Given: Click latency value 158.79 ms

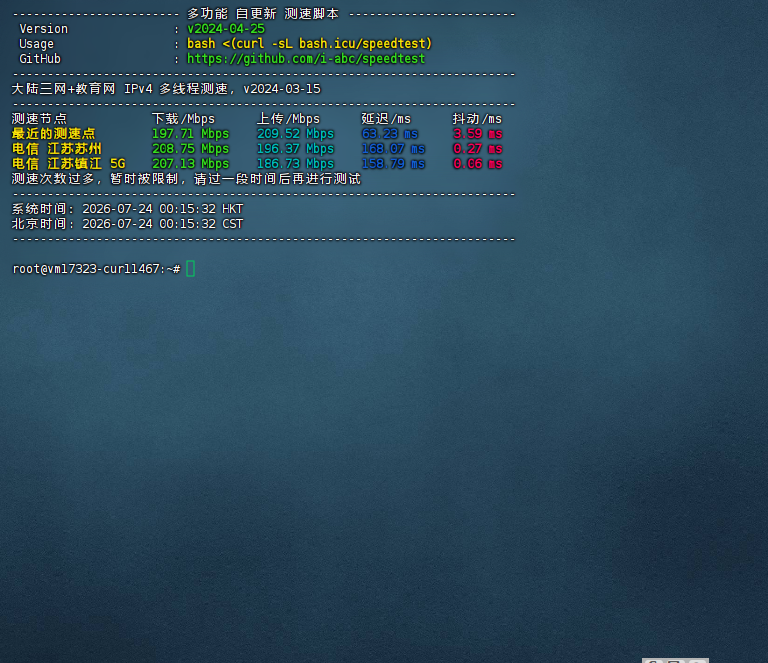Looking at the screenshot, I should 393,164.
